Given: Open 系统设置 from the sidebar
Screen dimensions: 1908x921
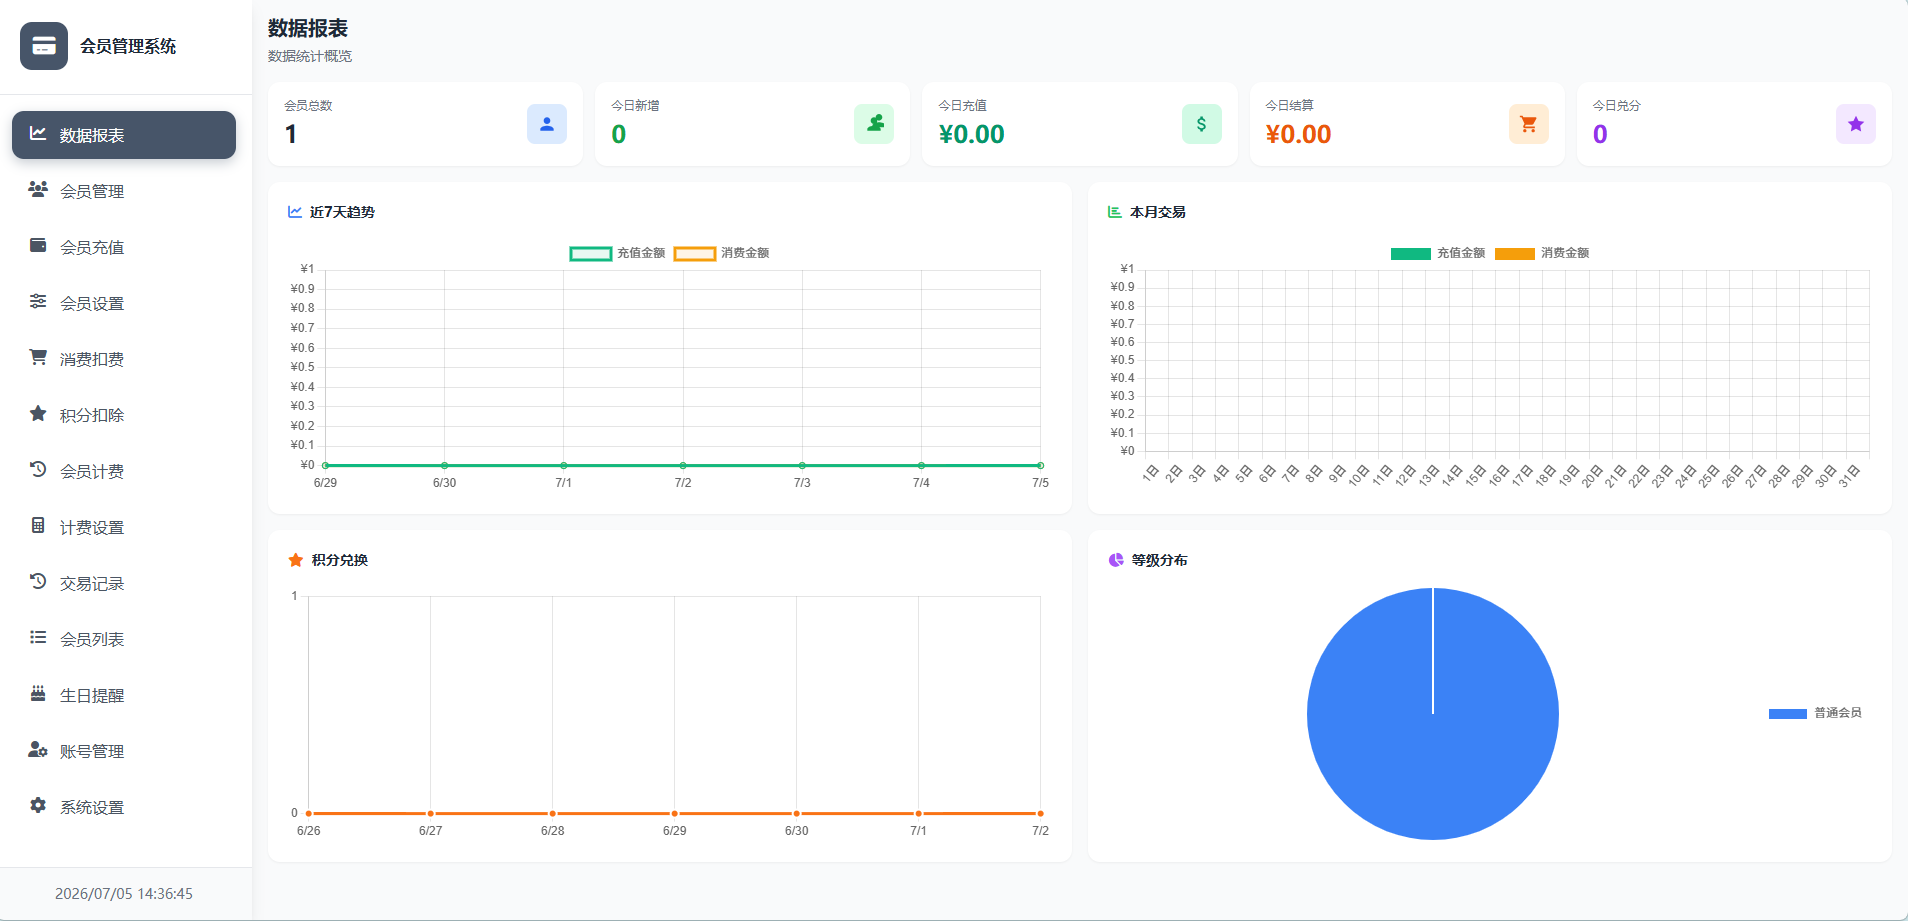Looking at the screenshot, I should click(x=124, y=807).
